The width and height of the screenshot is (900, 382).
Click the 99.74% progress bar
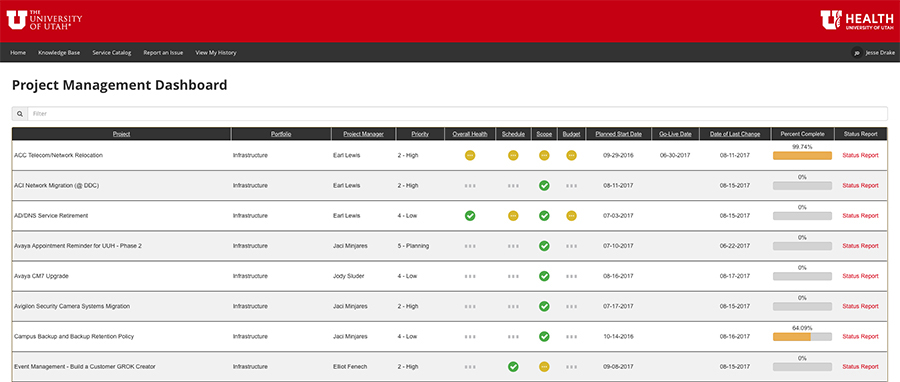click(802, 155)
